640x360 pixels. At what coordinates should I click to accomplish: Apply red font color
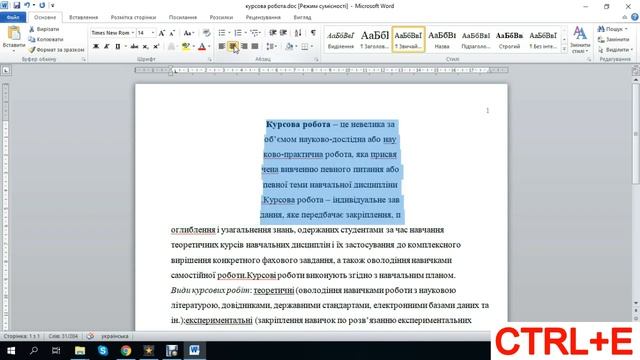click(202, 47)
